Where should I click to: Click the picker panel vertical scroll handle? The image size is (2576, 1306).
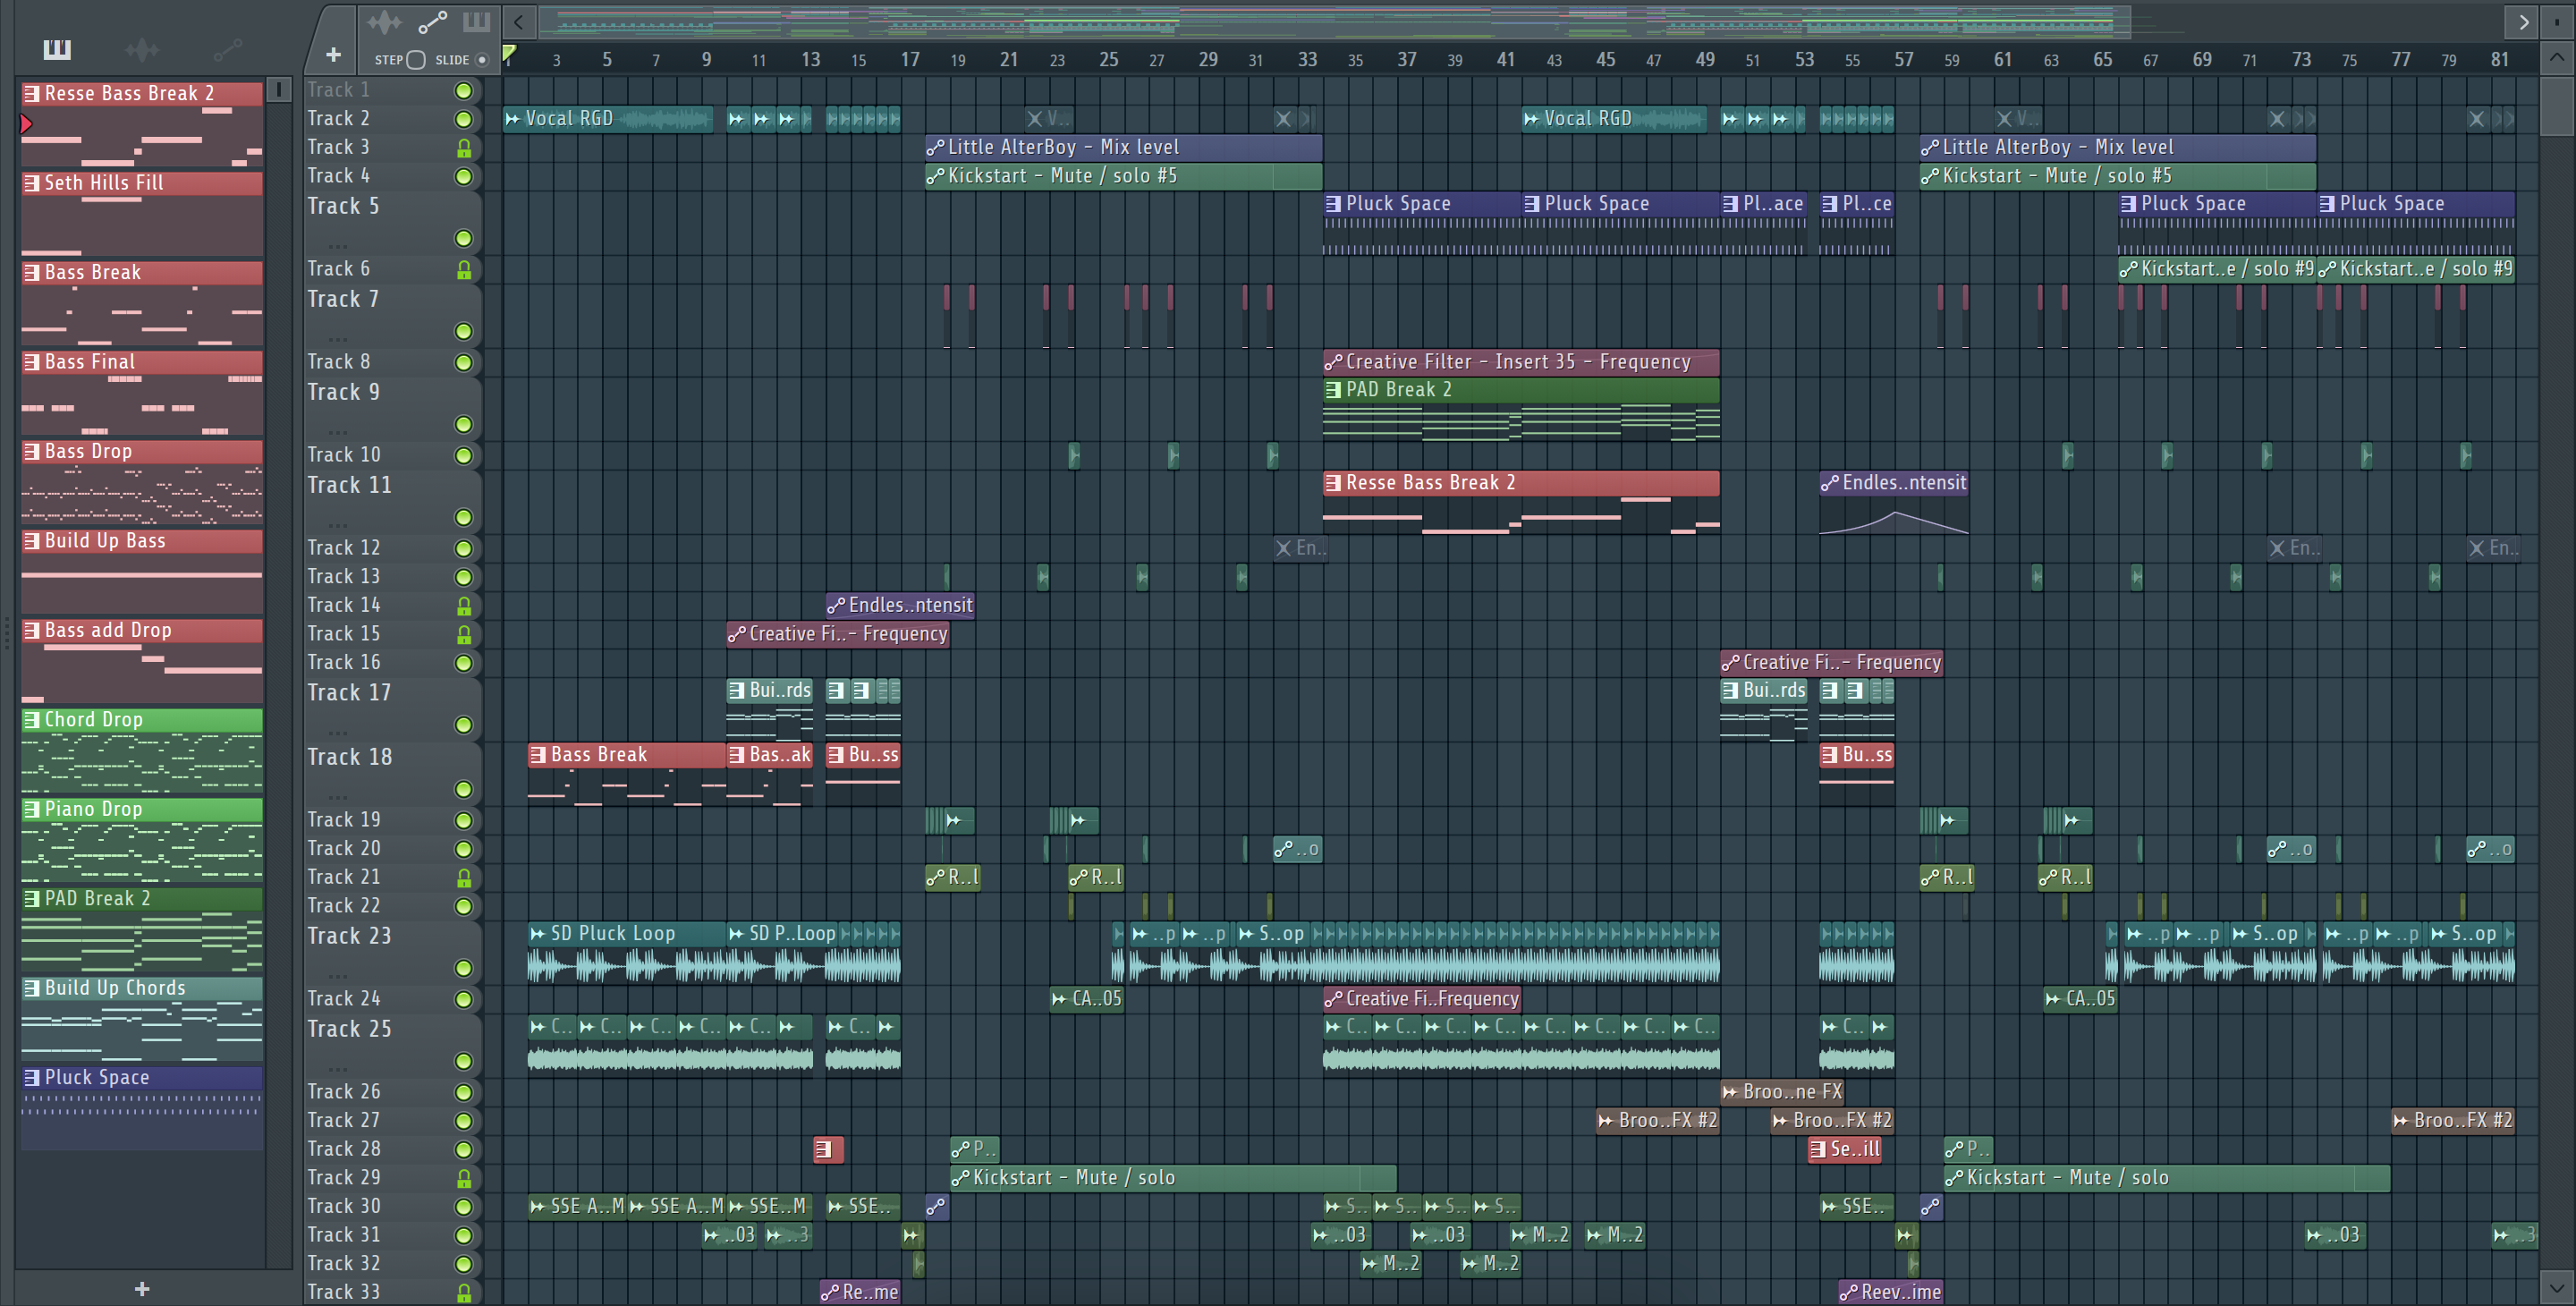[x=279, y=90]
